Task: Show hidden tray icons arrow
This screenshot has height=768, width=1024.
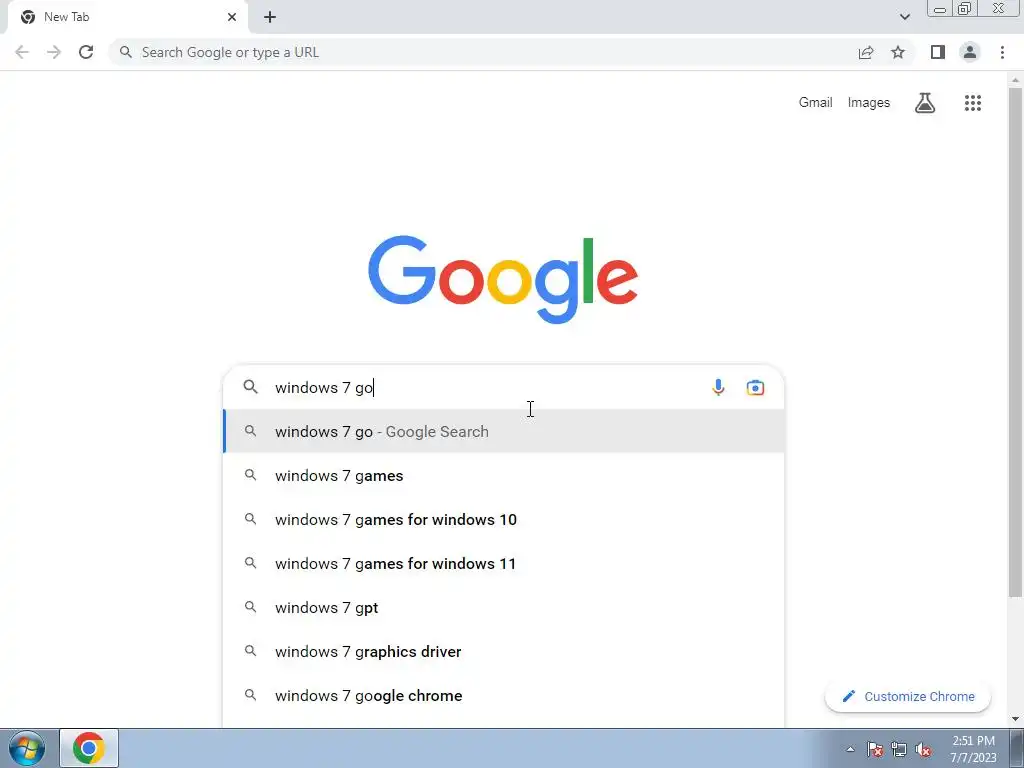Action: [850, 749]
